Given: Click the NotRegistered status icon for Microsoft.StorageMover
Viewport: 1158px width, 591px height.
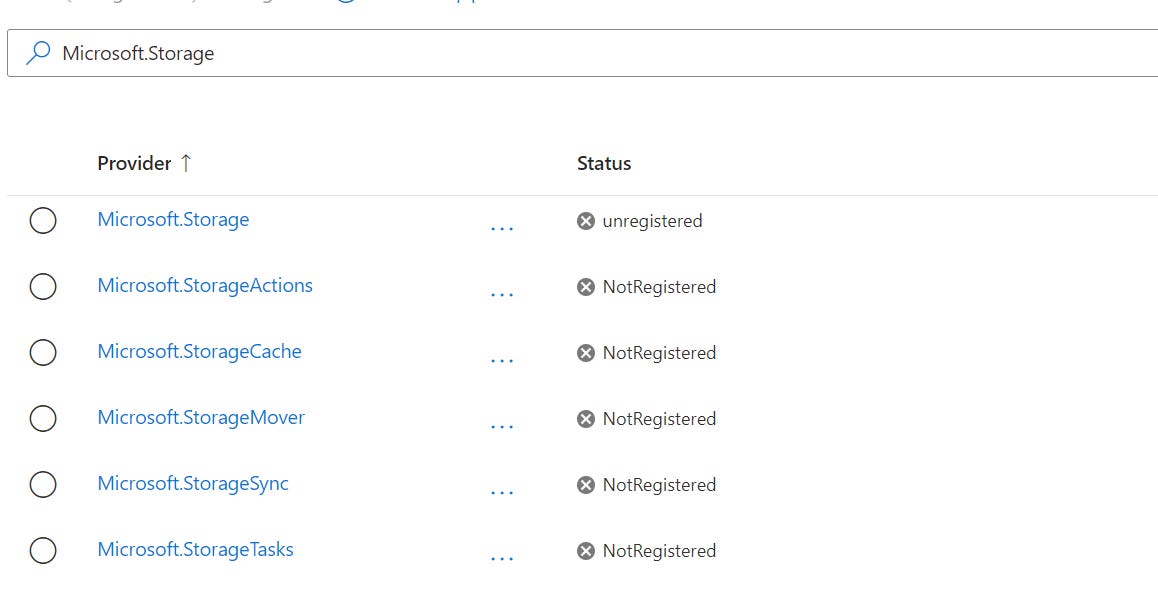Looking at the screenshot, I should (586, 419).
